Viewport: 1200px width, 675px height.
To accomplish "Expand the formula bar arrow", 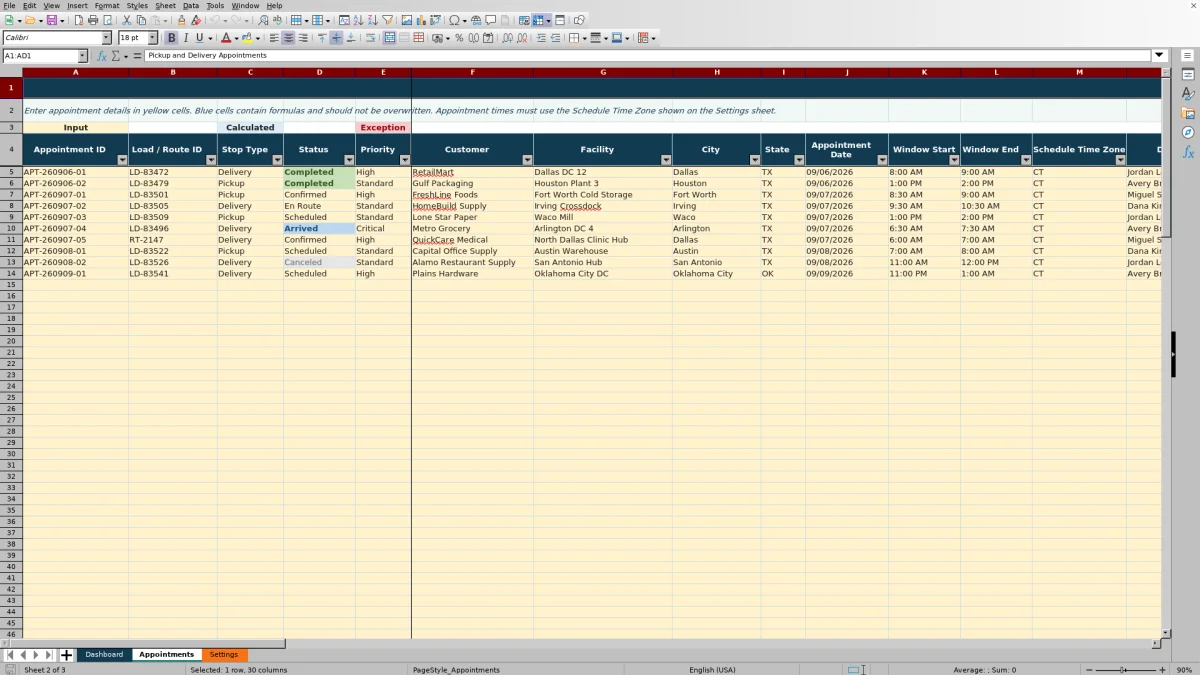I will click(x=1159, y=56).
